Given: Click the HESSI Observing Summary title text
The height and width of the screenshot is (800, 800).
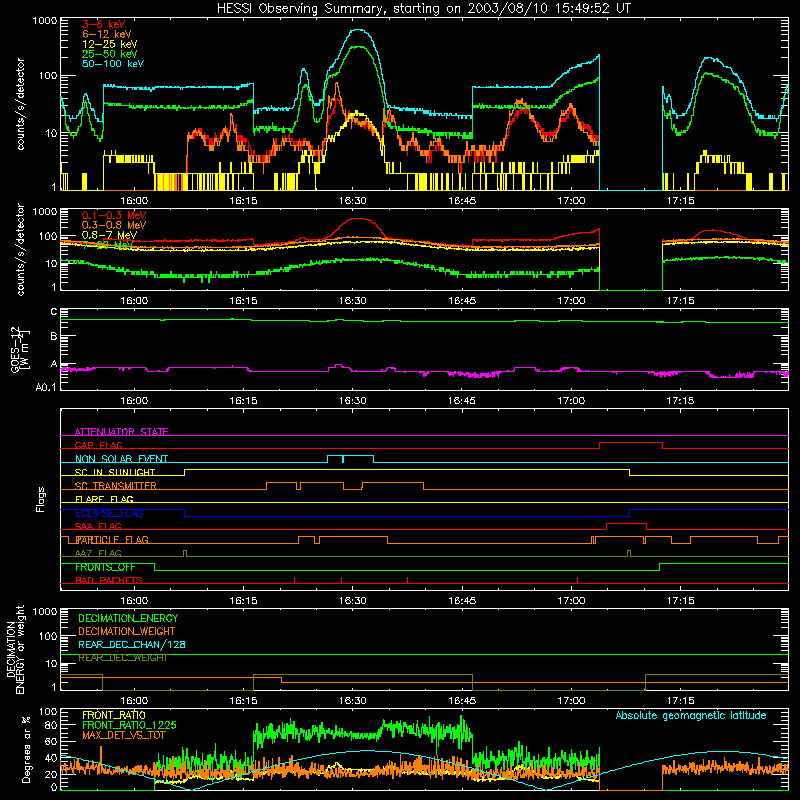Looking at the screenshot, I should click(x=423, y=8).
